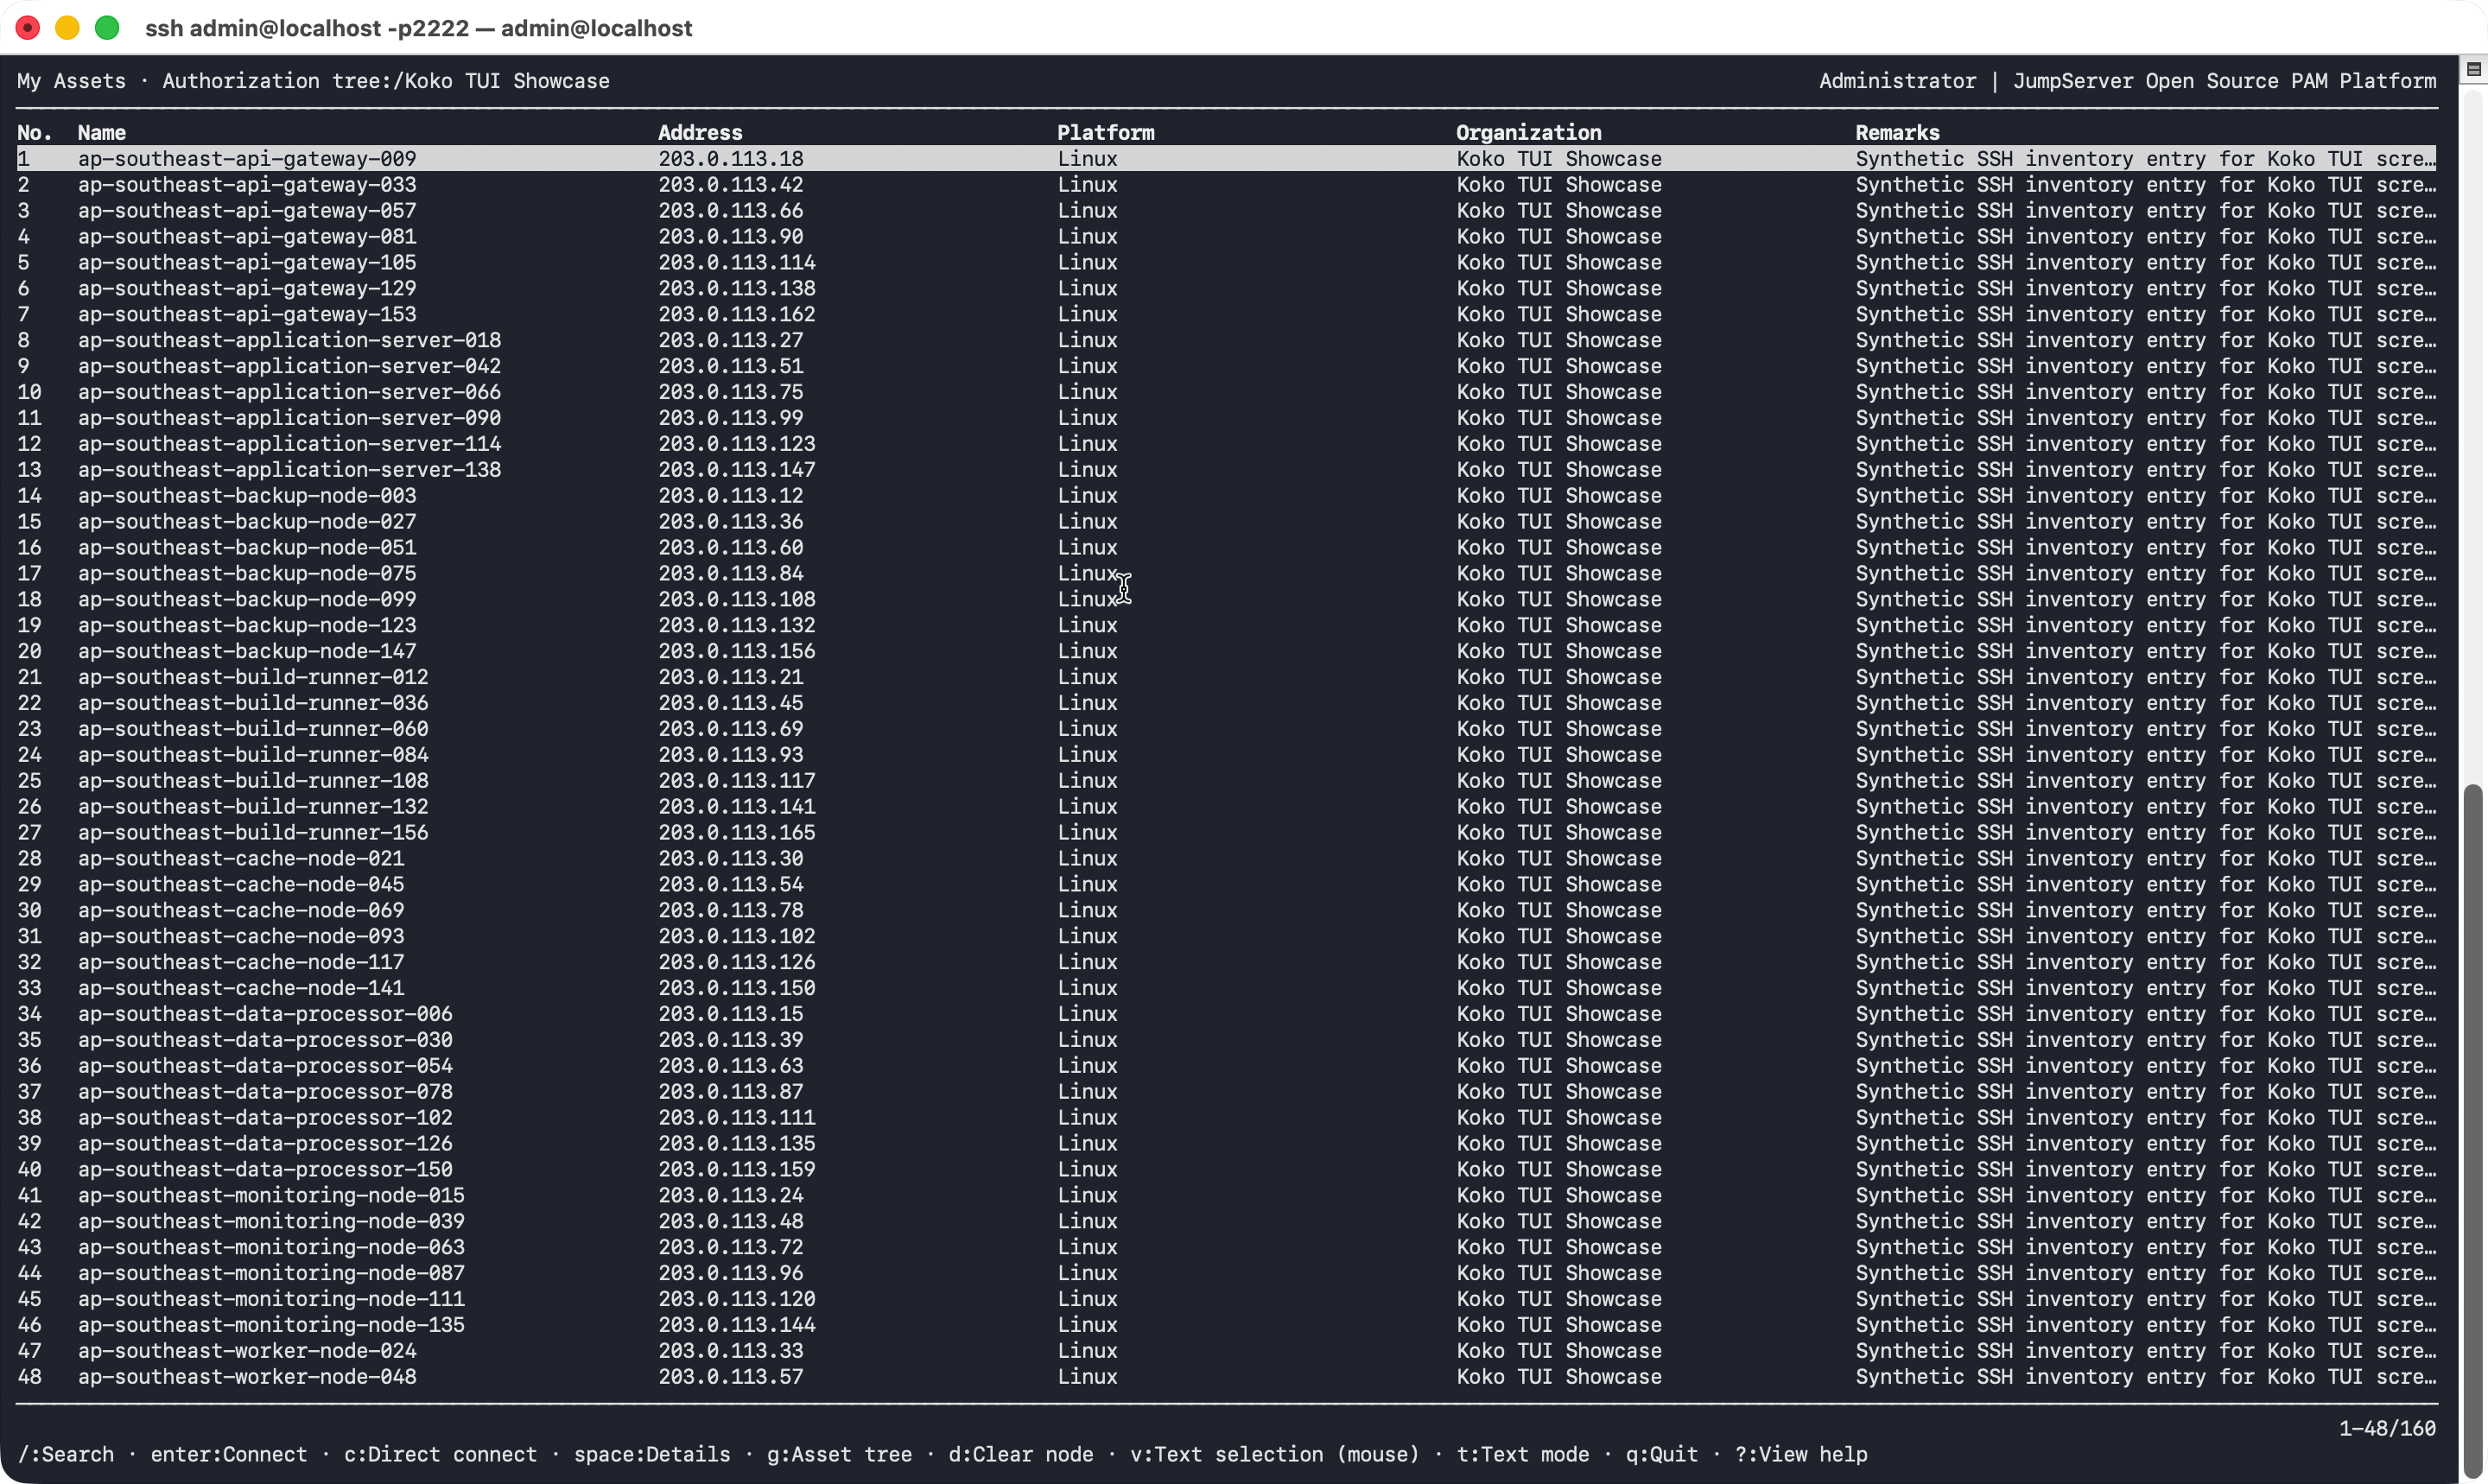Click the ssh admin@localhost window title
Screen dimensions: 2488x1484
pyautogui.click(x=418, y=28)
